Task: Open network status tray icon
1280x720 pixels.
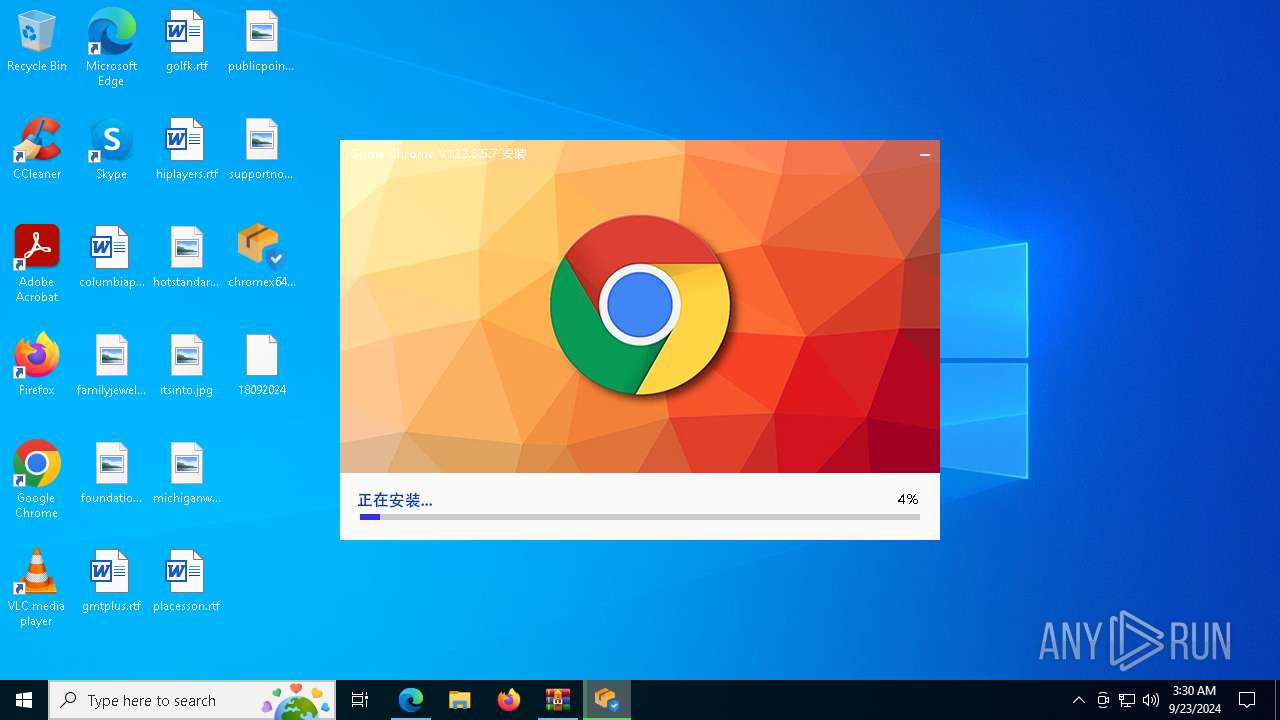Action: point(1127,700)
